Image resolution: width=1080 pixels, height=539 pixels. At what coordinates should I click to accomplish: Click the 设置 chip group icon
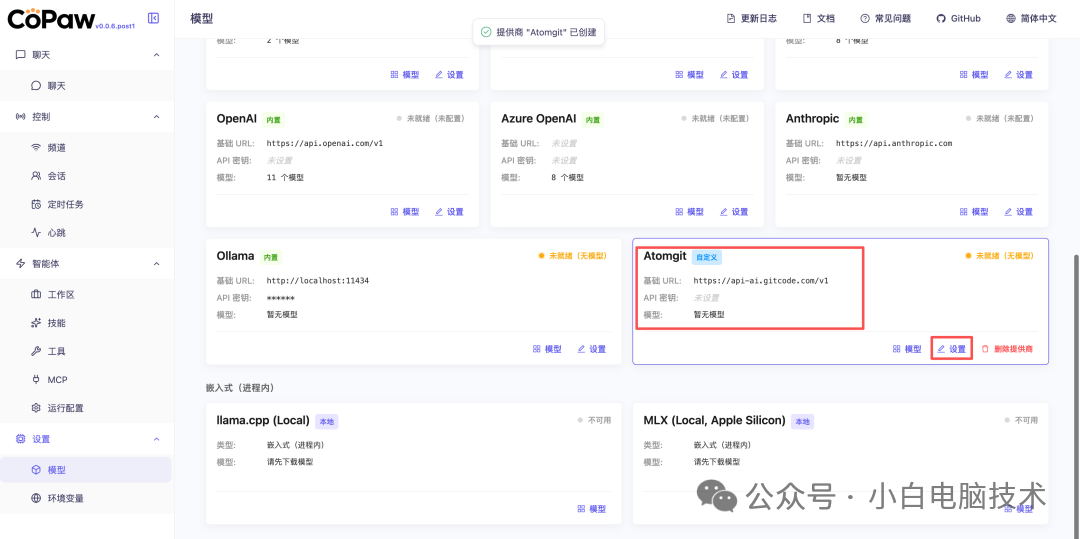[x=21, y=439]
